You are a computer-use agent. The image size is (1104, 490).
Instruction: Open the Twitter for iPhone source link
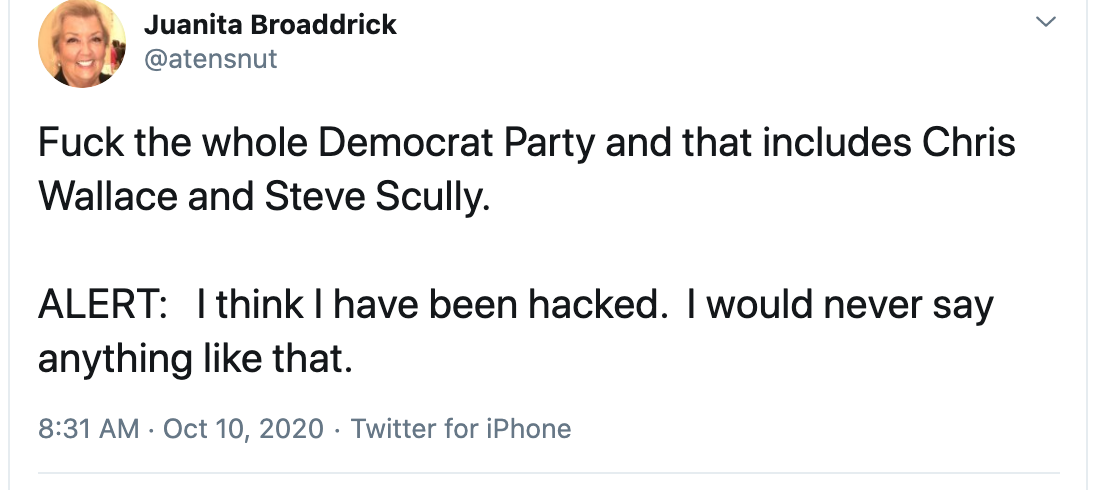tap(461, 429)
